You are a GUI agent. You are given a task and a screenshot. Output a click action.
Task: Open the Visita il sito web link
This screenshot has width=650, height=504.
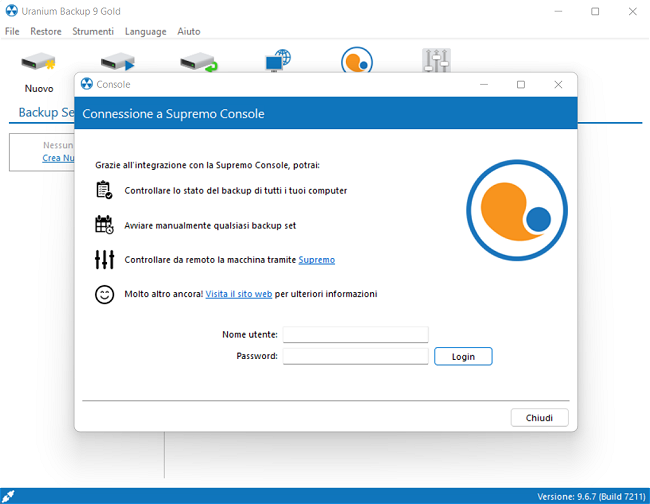239,294
